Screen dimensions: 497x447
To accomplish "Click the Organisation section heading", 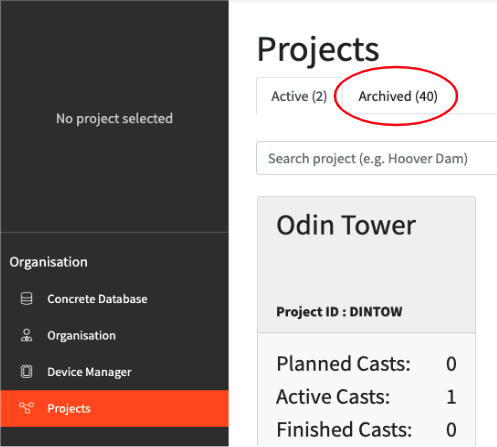I will [48, 262].
